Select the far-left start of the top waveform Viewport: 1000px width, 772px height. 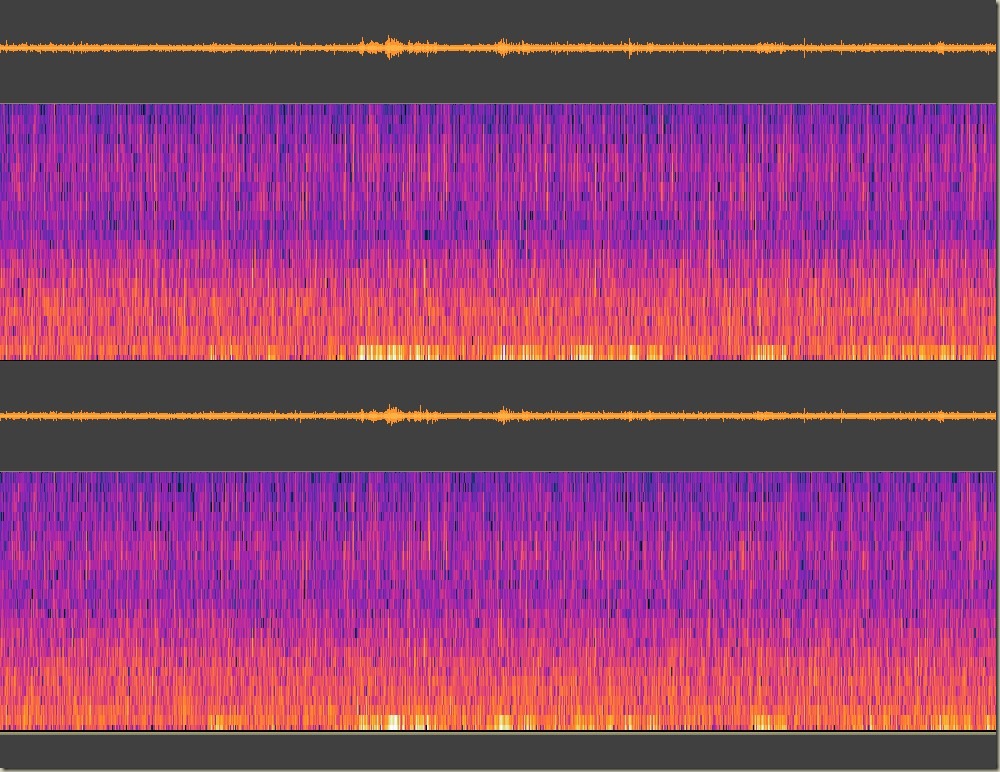coord(3,47)
